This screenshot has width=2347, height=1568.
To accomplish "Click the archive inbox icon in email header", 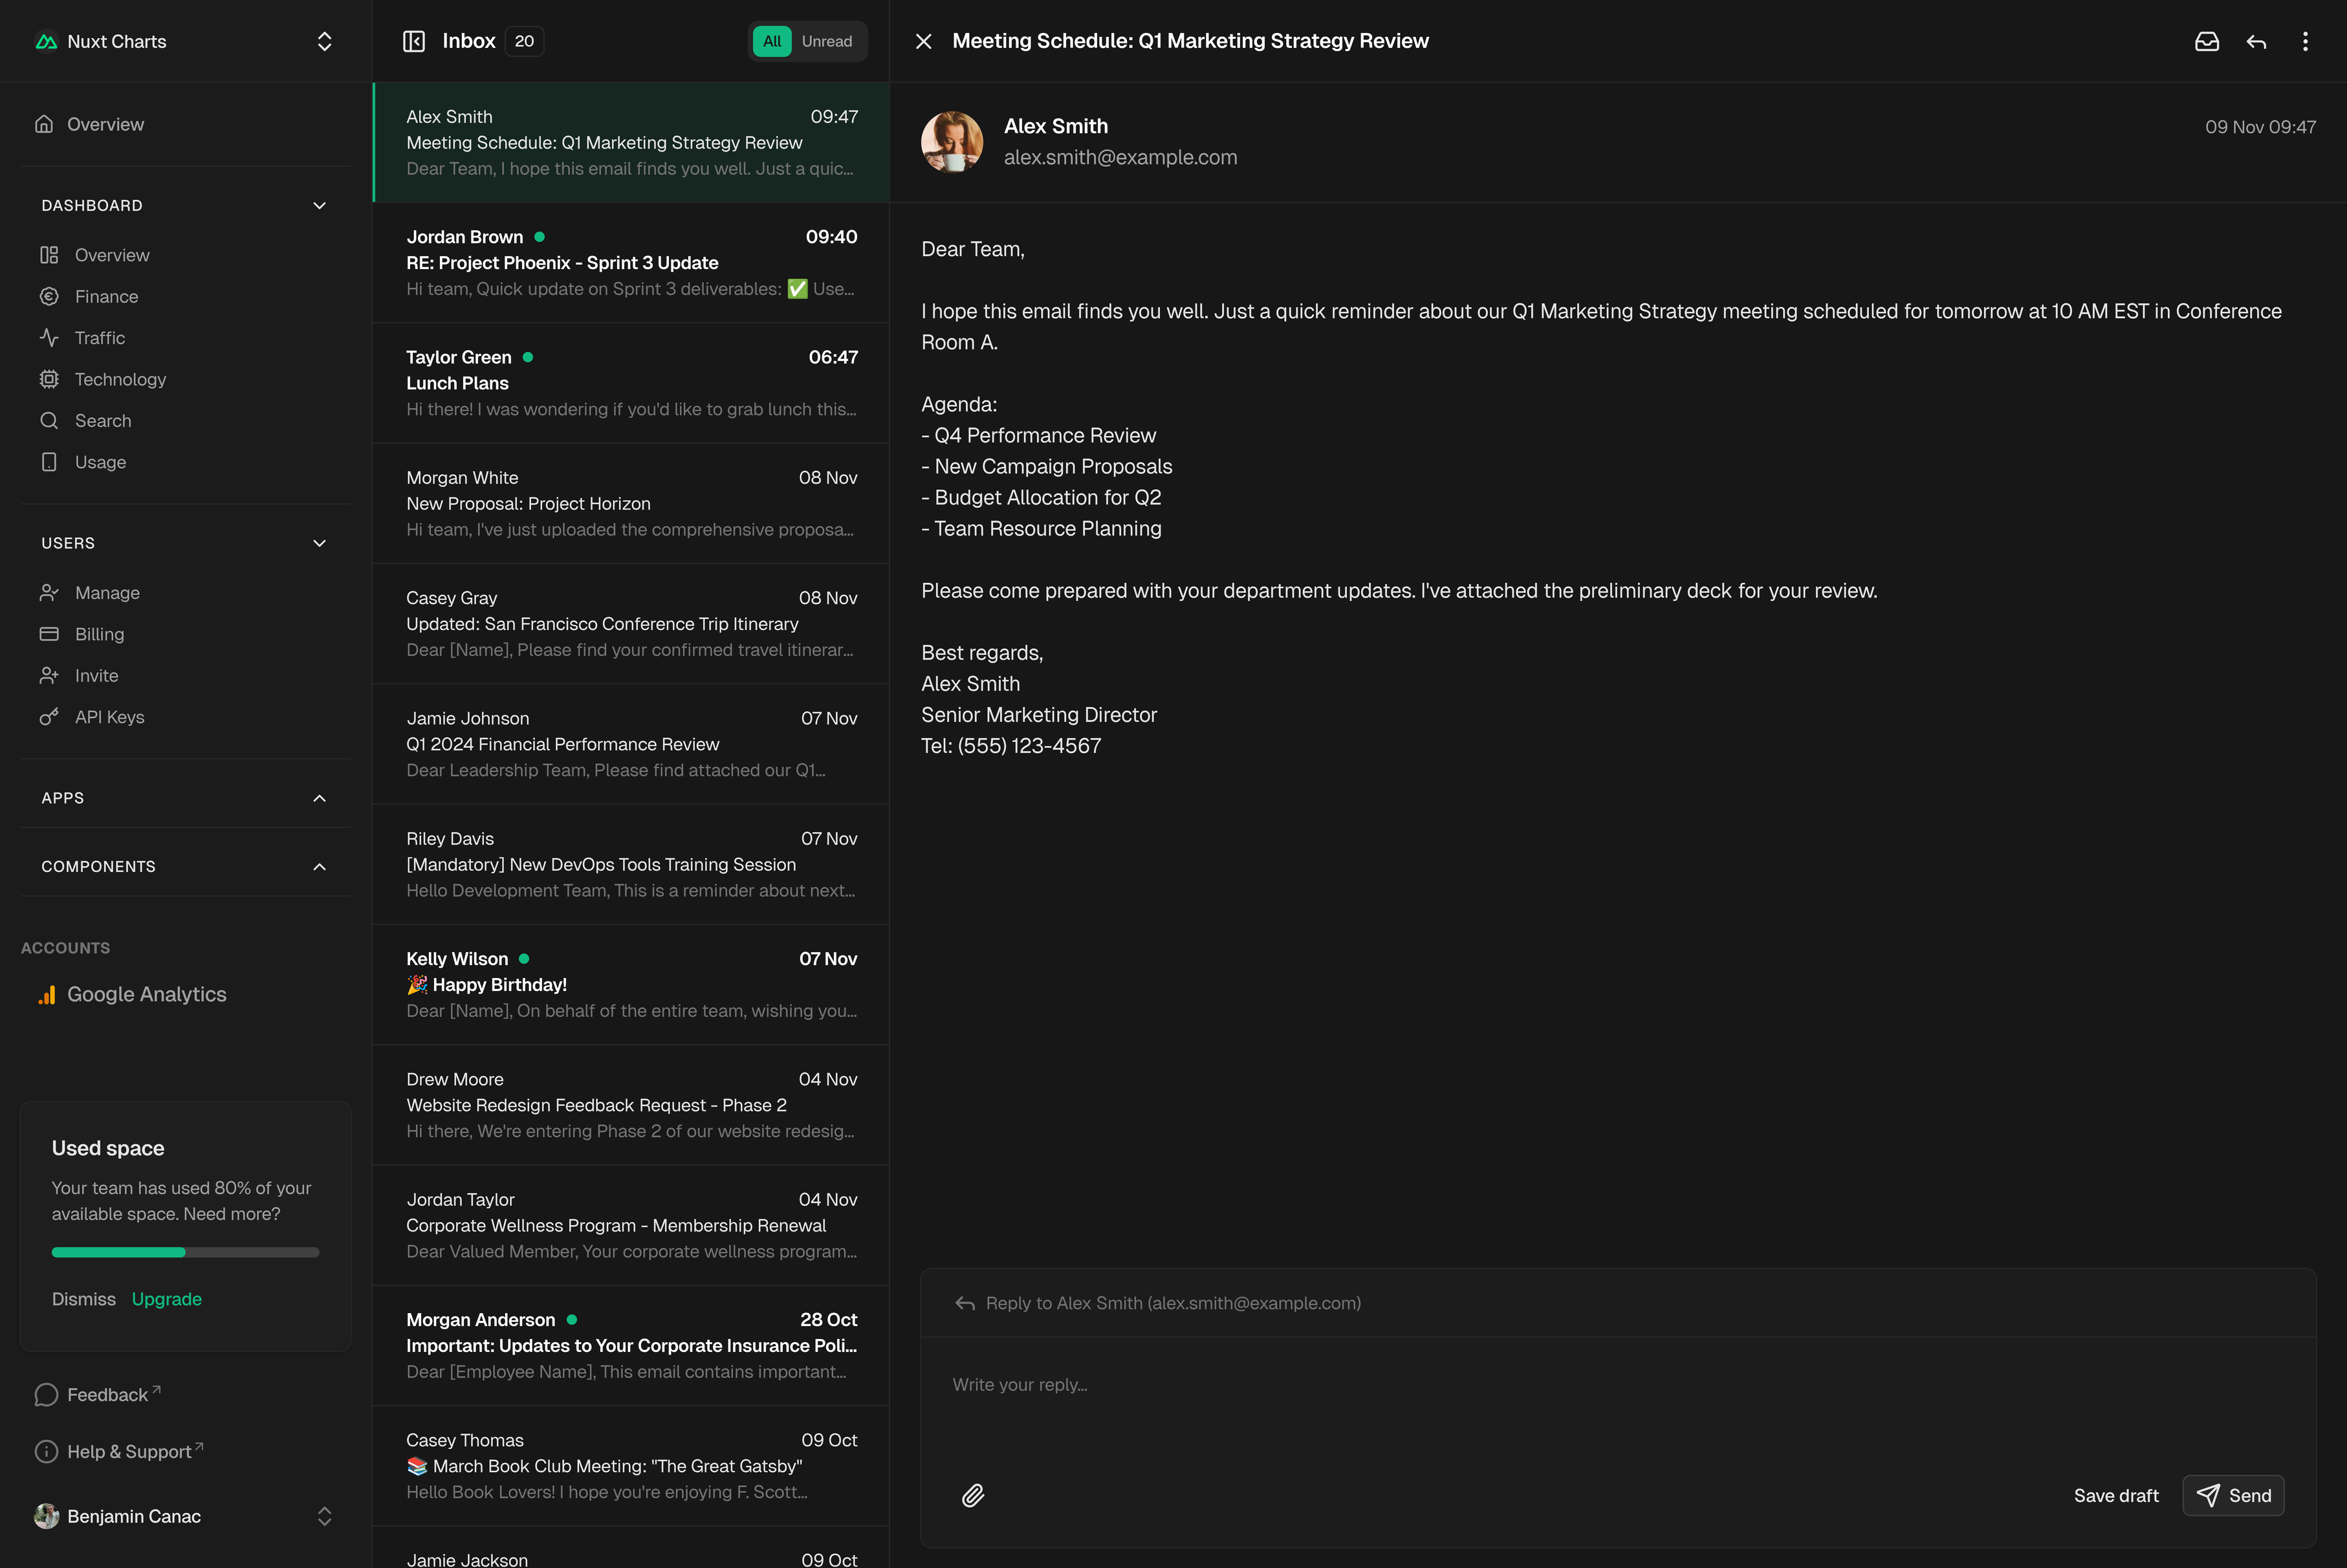I will [x=2206, y=41].
